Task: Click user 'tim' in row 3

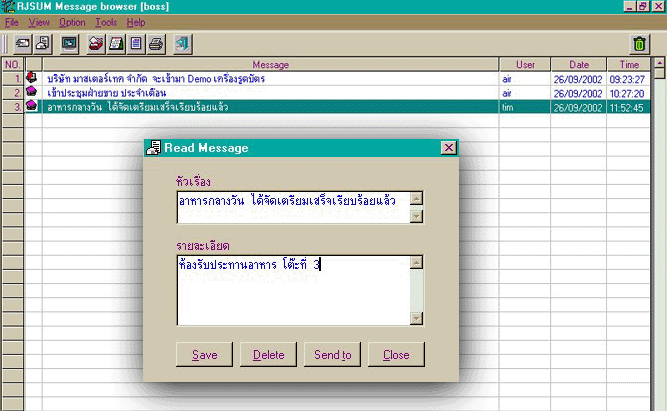Action: (x=507, y=107)
